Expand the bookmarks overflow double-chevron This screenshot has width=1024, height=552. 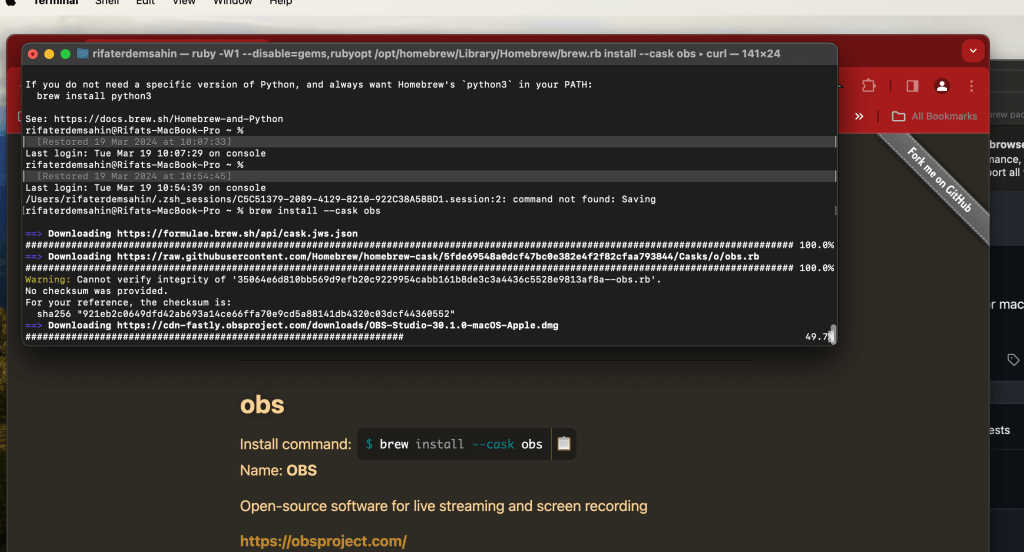click(859, 116)
